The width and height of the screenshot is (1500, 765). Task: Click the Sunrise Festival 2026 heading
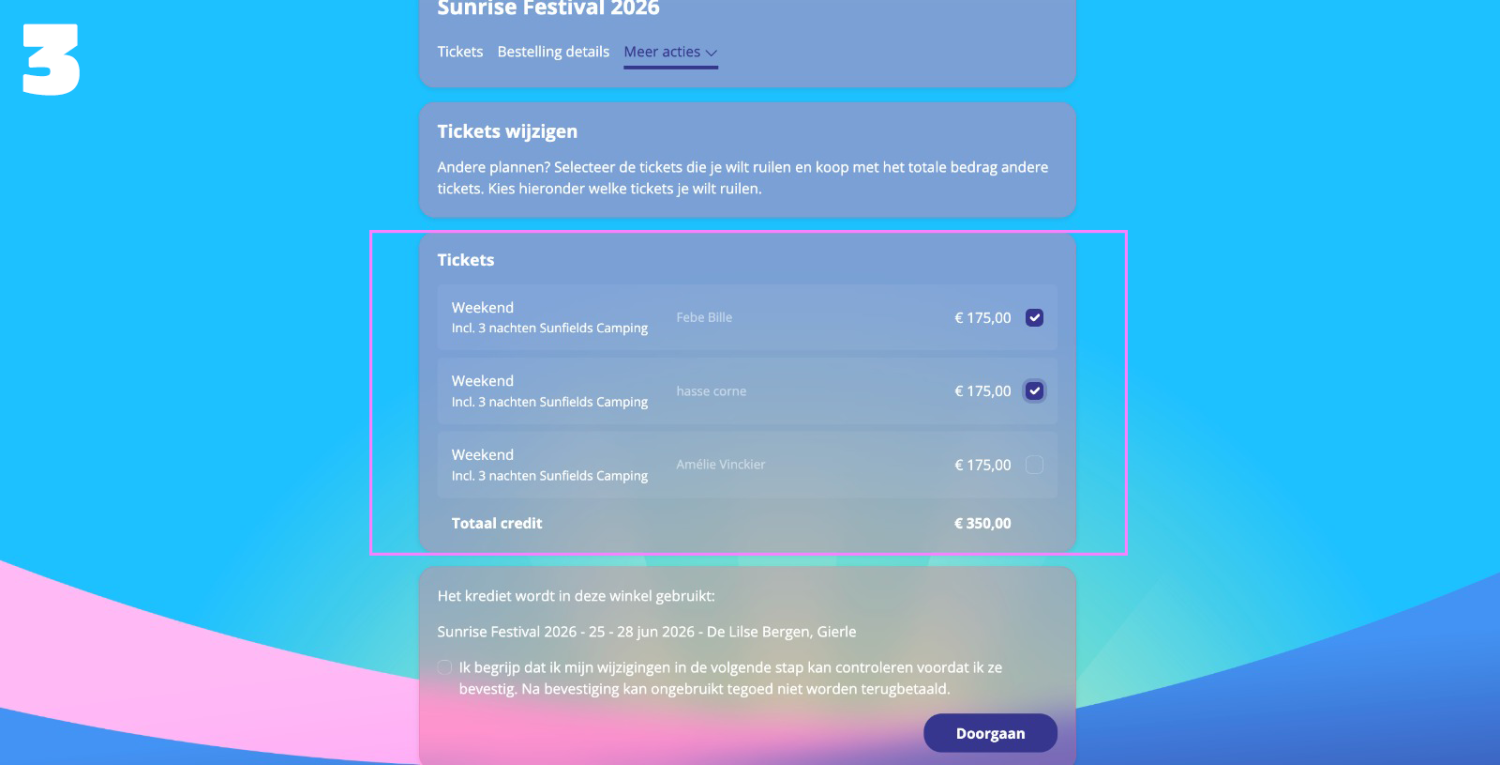tap(548, 9)
